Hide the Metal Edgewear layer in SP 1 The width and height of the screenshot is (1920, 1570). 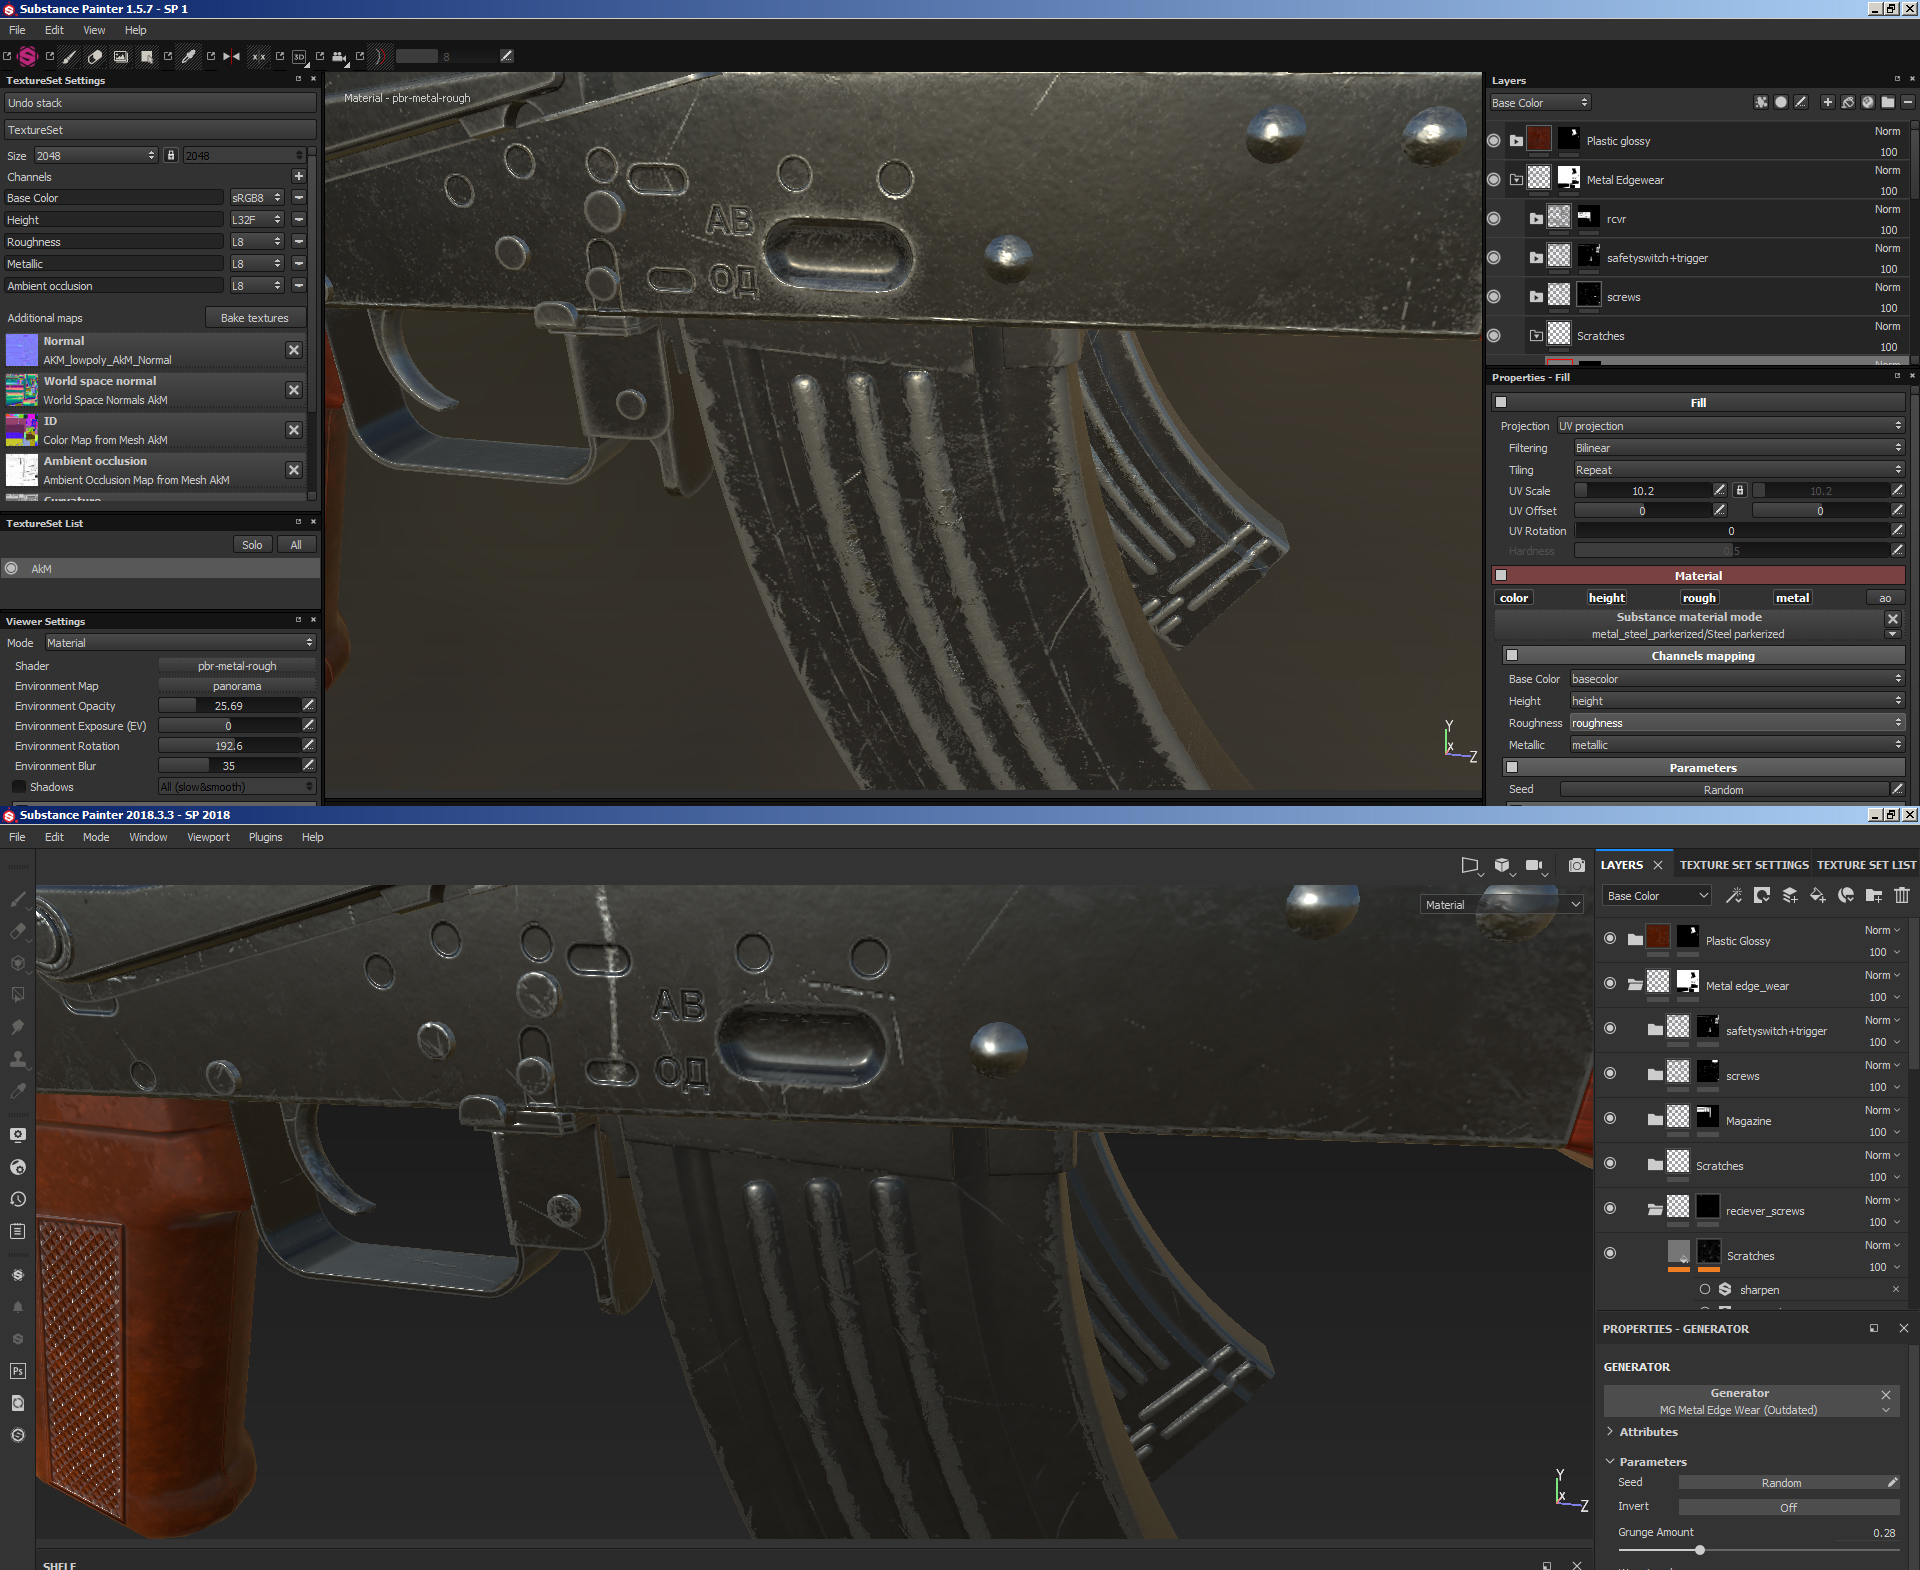pos(1494,180)
